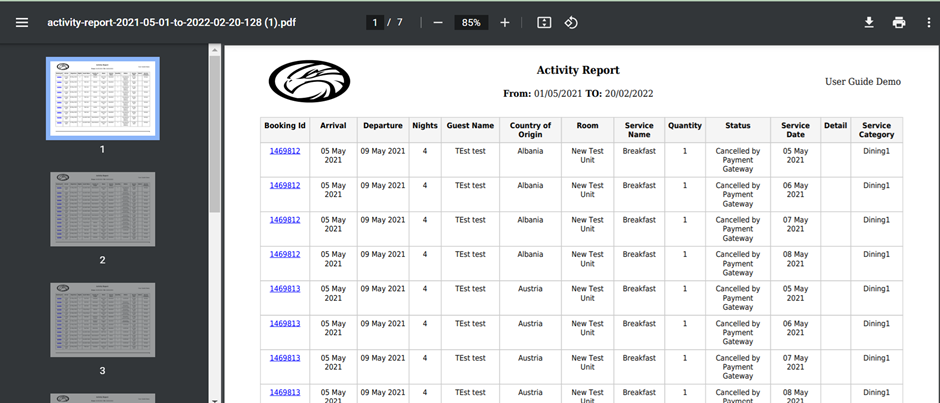The width and height of the screenshot is (940, 403).
Task: Open booking 1469812 link for 06 May service
Action: (x=285, y=185)
